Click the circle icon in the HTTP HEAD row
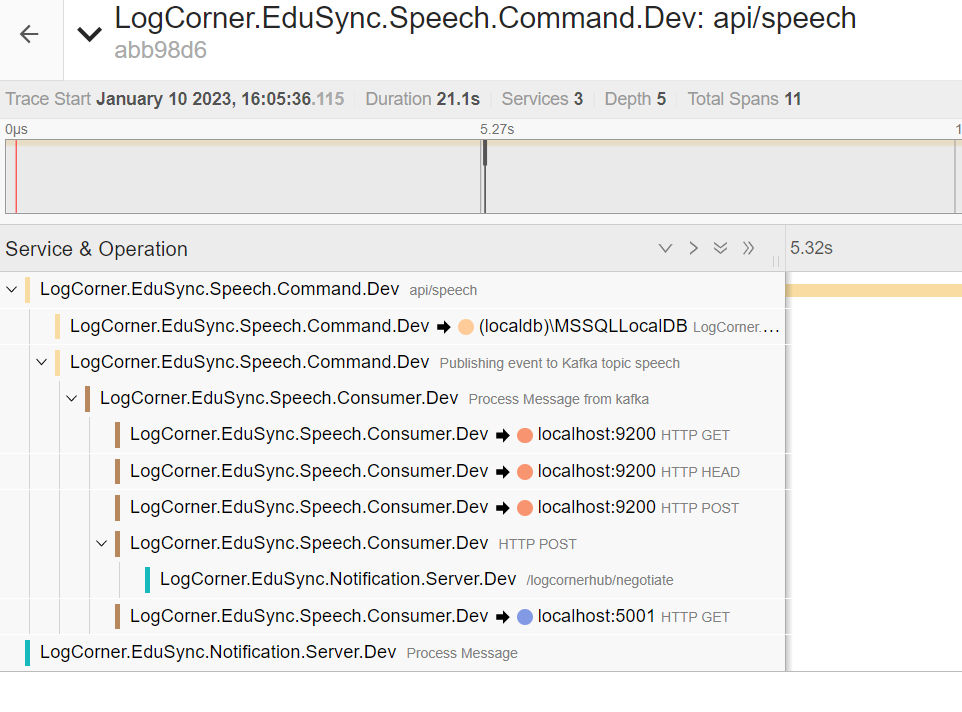The image size is (962, 712). [x=525, y=472]
